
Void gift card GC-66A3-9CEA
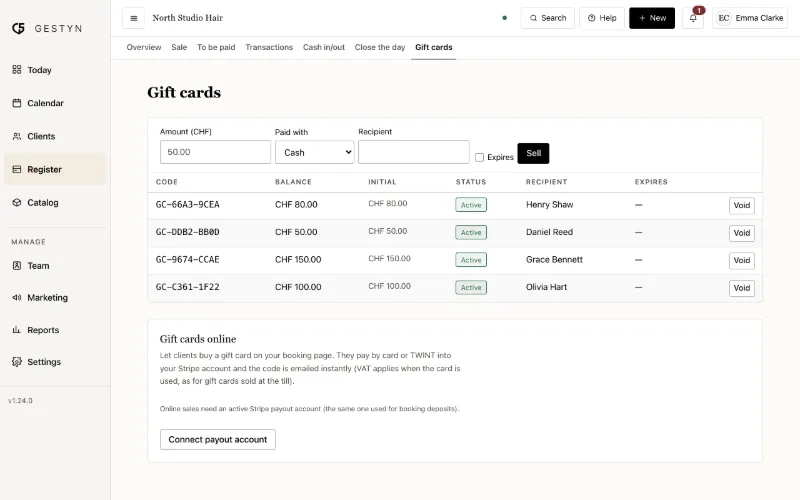[x=742, y=206]
